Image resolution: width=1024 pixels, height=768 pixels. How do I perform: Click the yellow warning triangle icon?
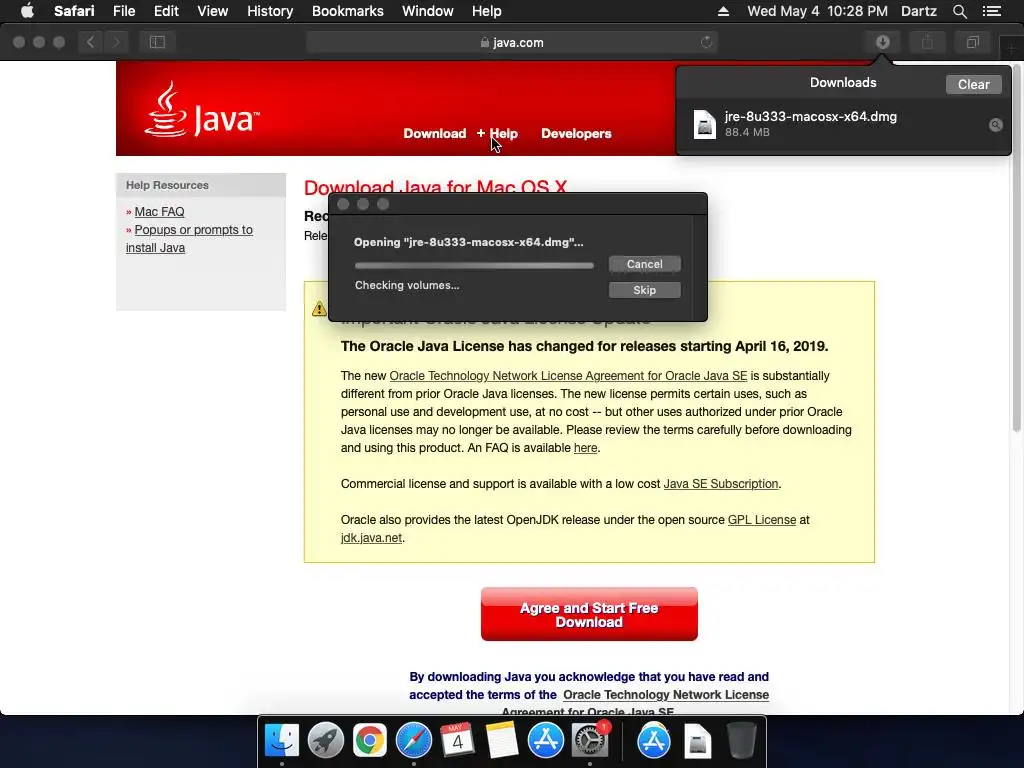[x=319, y=309]
